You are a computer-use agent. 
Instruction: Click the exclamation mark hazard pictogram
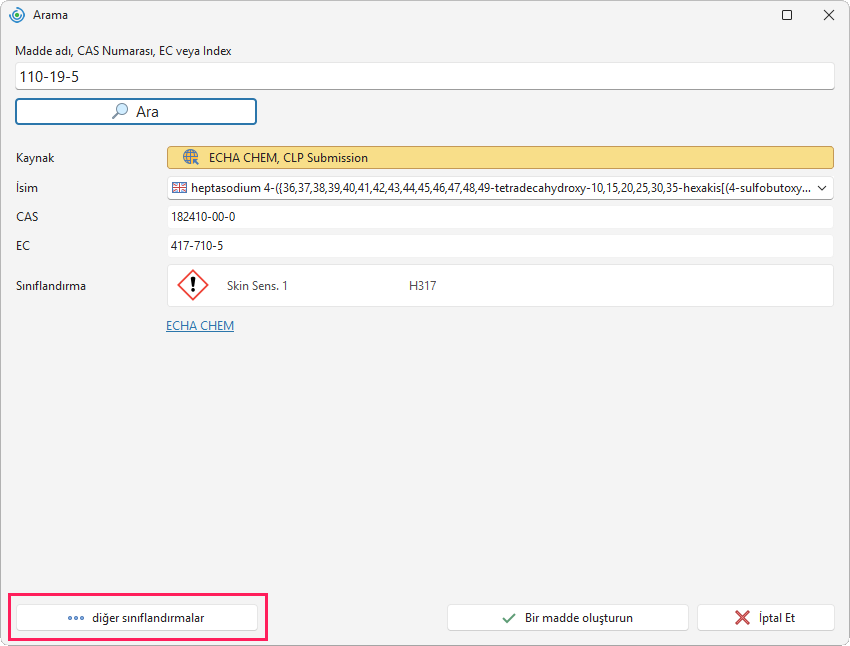193,285
